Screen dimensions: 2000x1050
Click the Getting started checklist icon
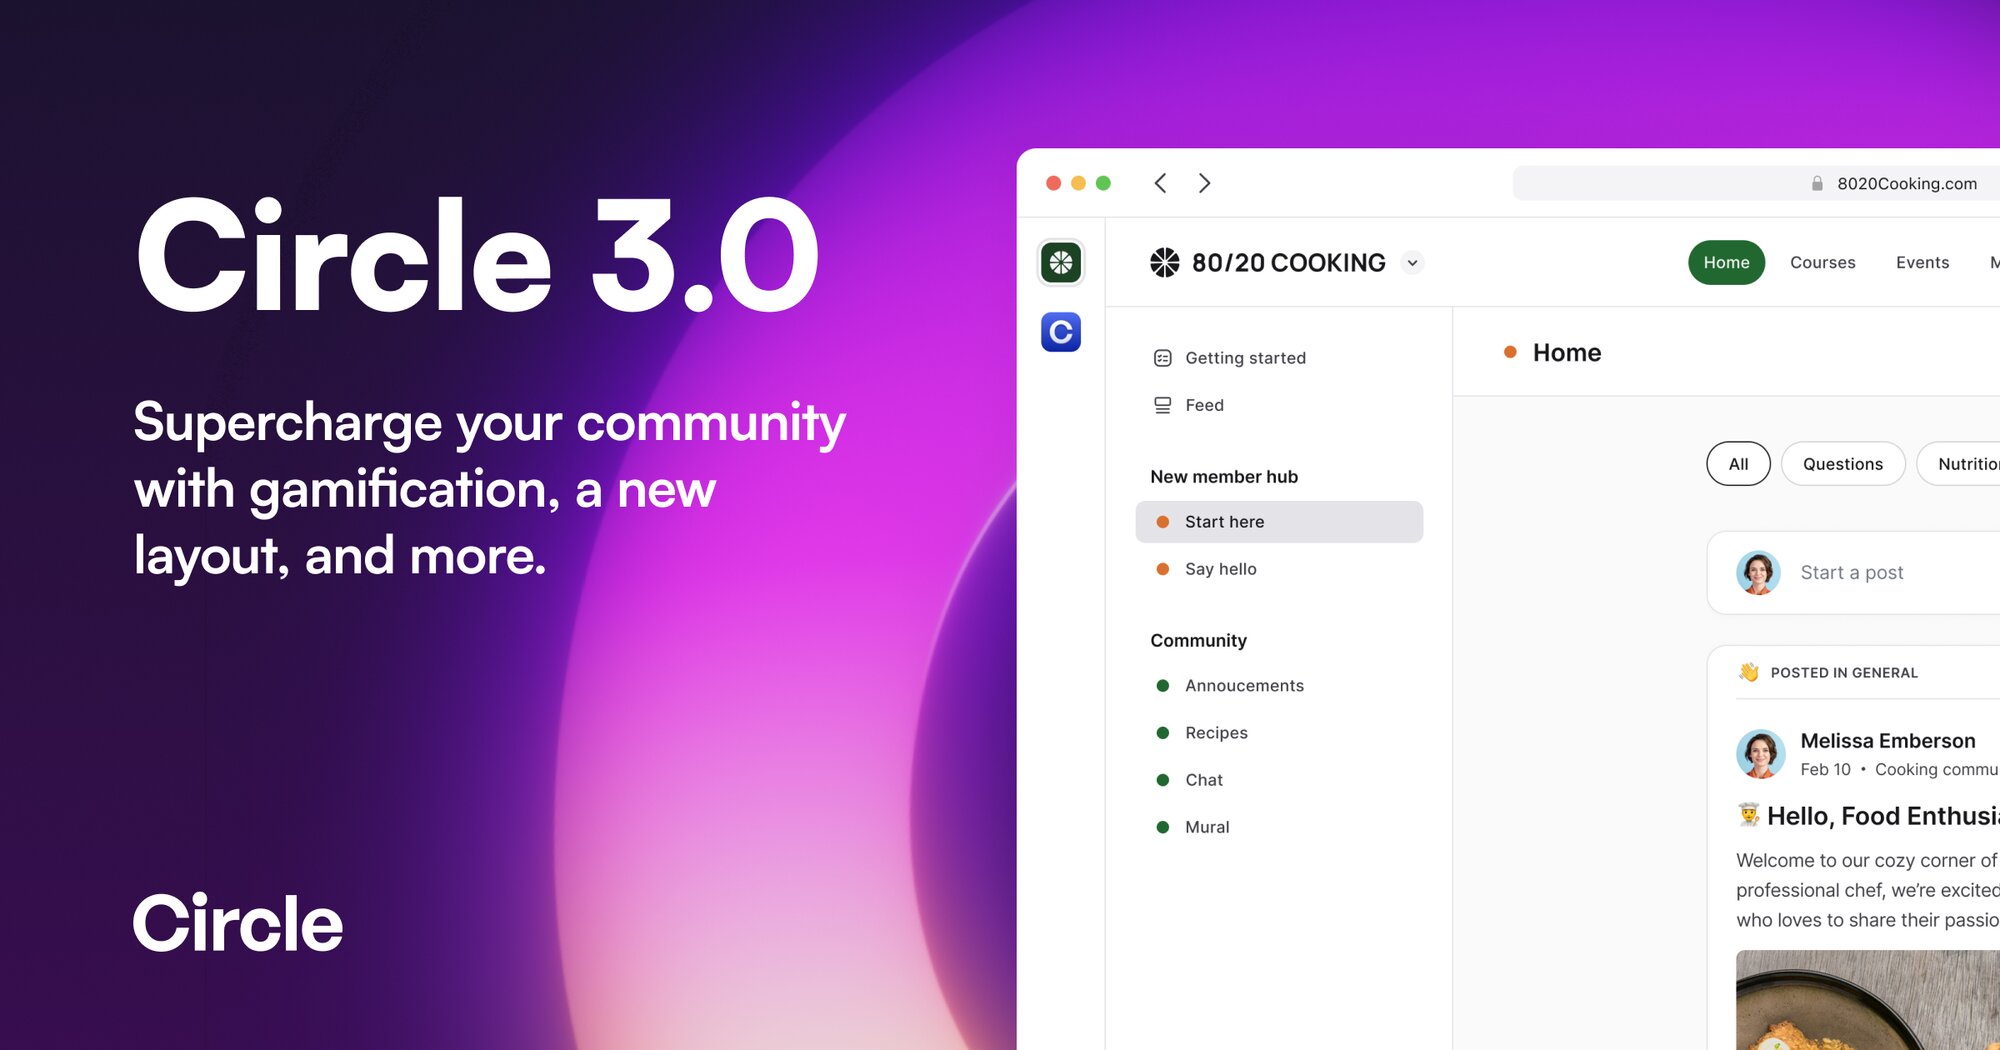pyautogui.click(x=1161, y=357)
